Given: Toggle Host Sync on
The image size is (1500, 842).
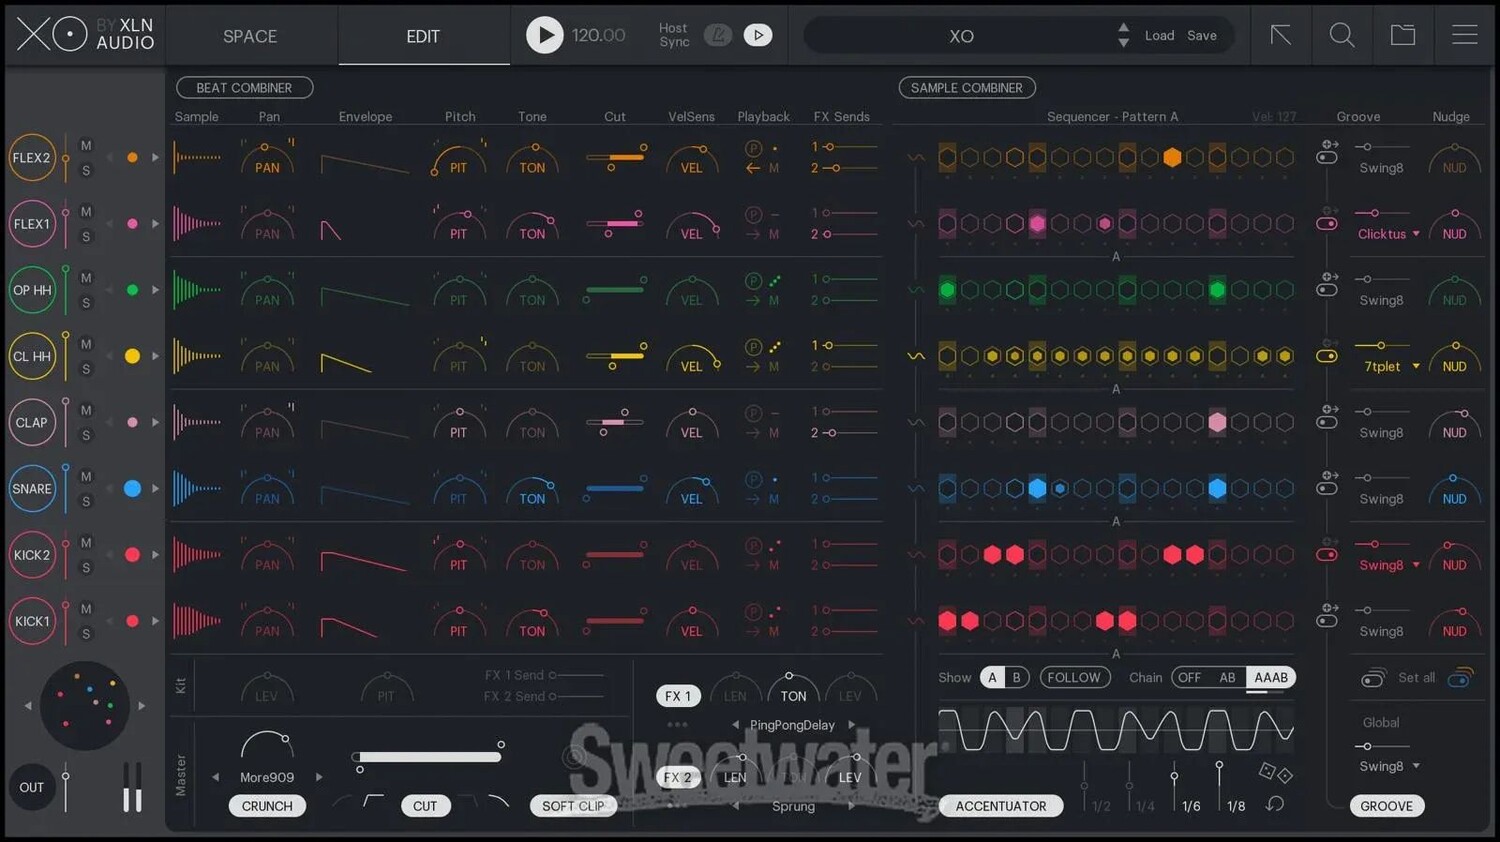Looking at the screenshot, I should (718, 36).
